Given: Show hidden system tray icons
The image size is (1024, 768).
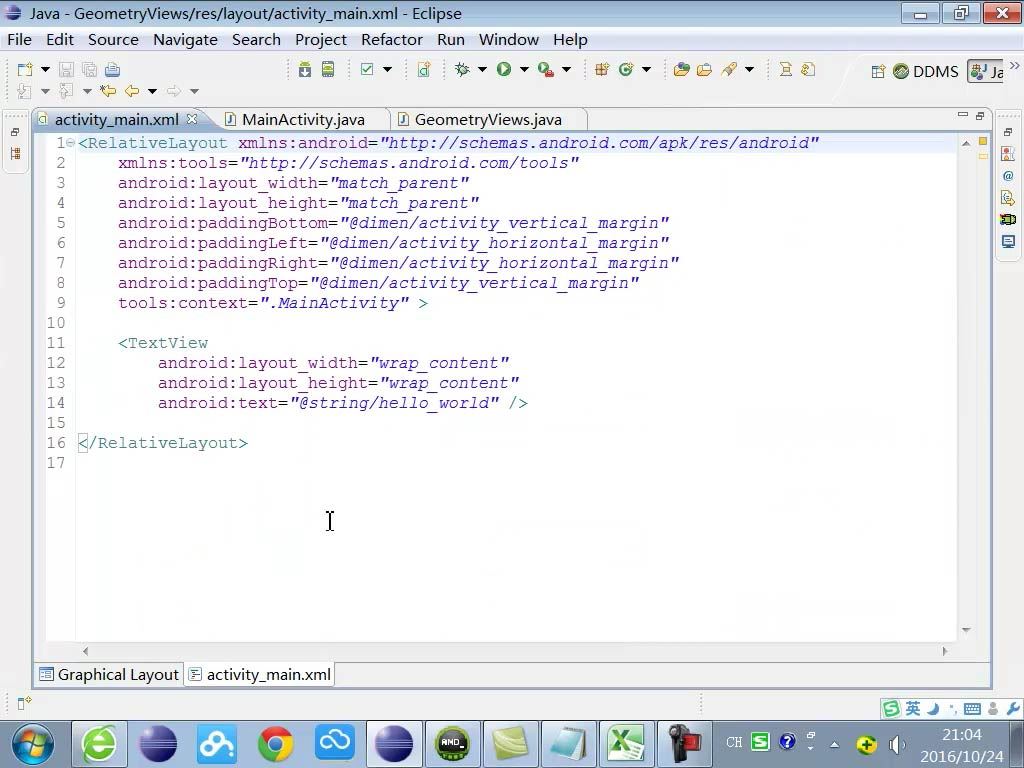Looking at the screenshot, I should coord(835,744).
